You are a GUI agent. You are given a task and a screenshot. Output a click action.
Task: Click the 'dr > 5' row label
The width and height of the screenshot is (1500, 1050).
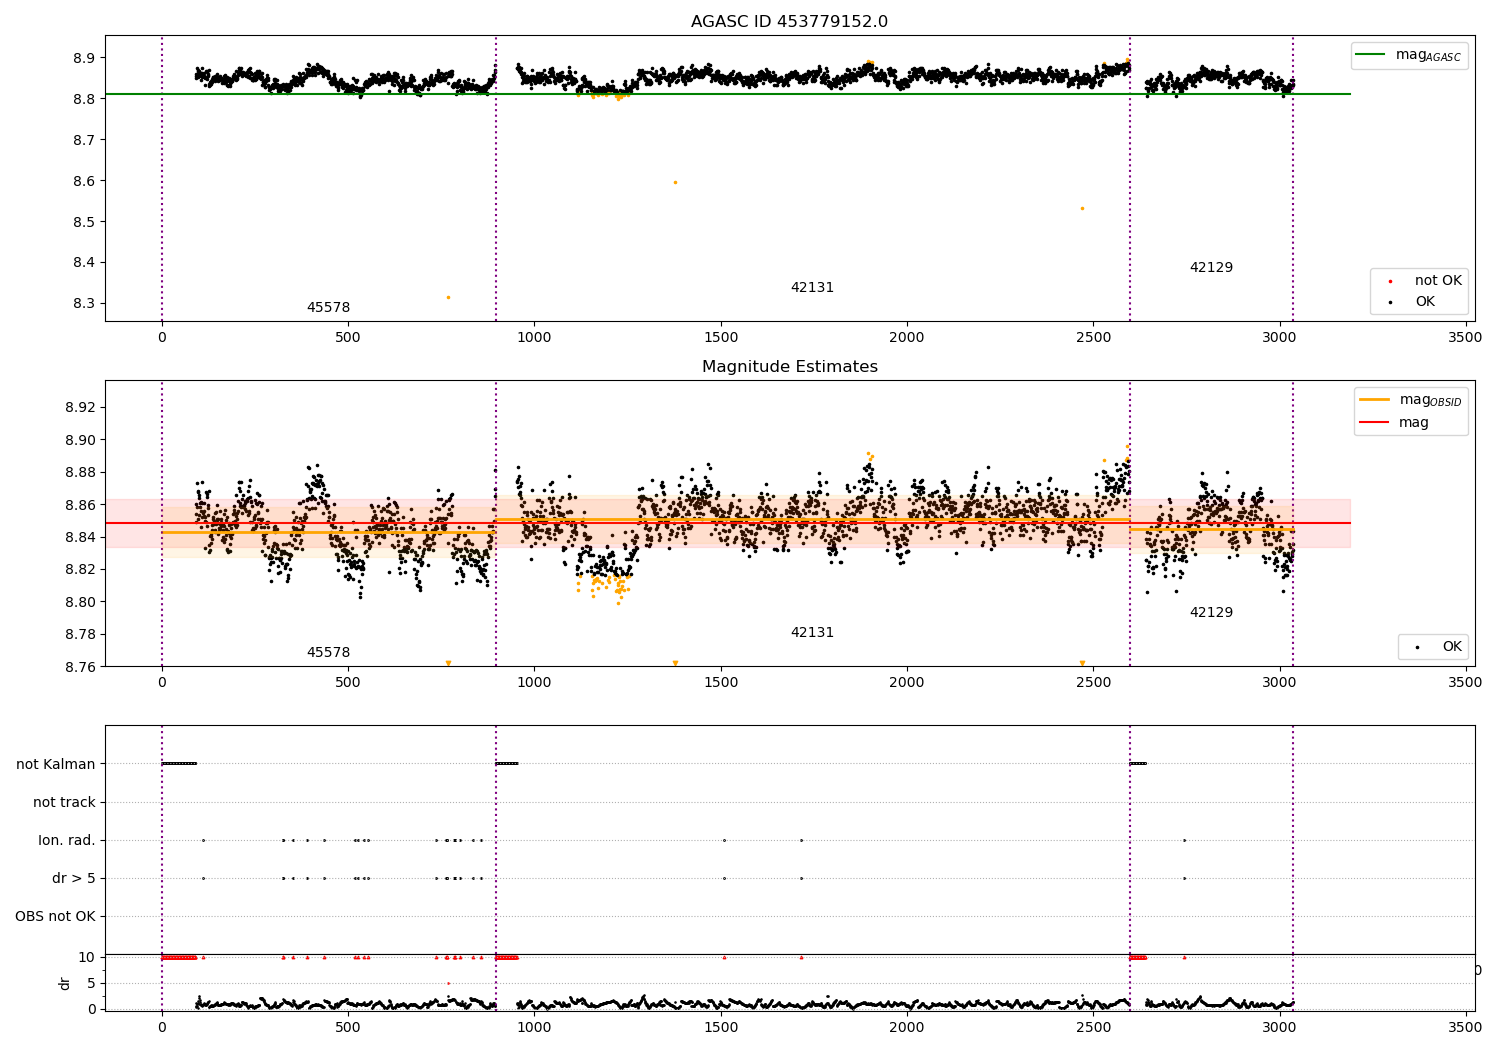tap(74, 878)
